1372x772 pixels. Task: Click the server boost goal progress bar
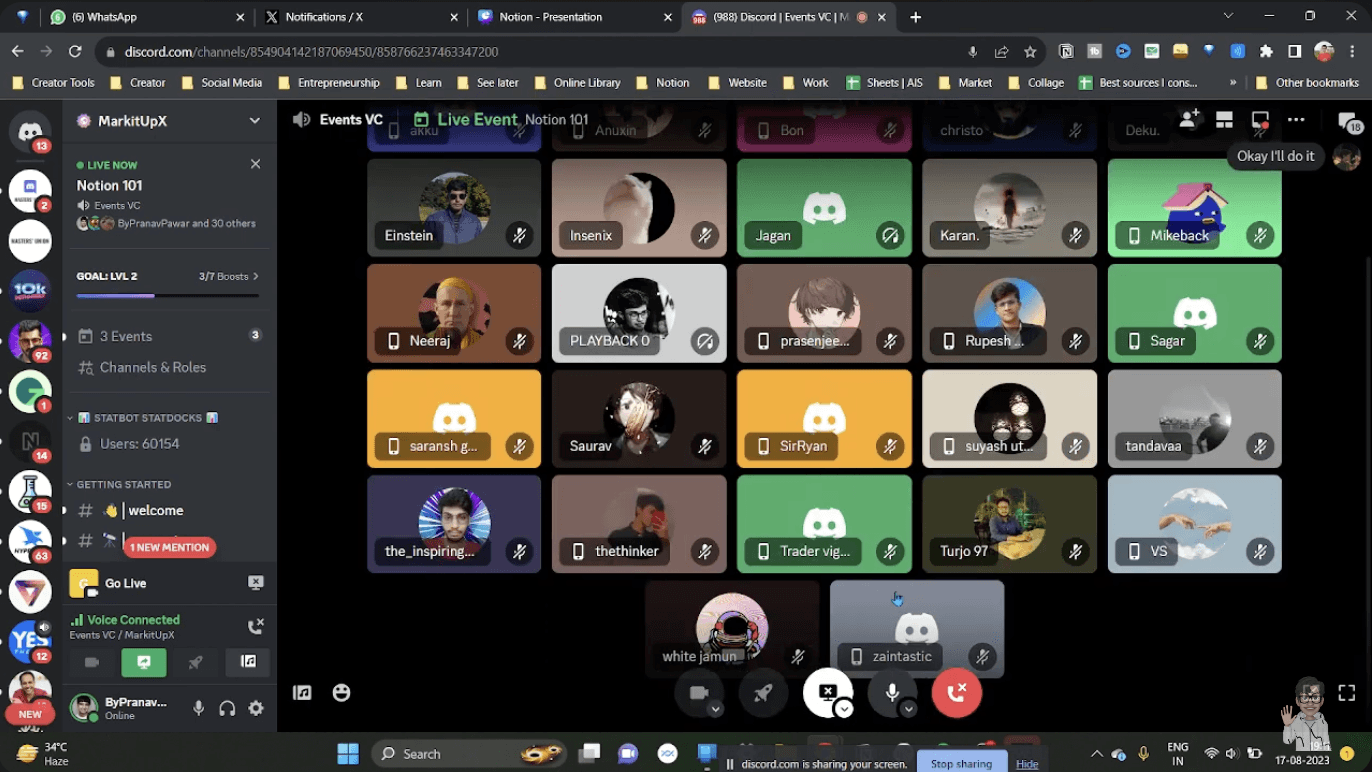tap(168, 296)
